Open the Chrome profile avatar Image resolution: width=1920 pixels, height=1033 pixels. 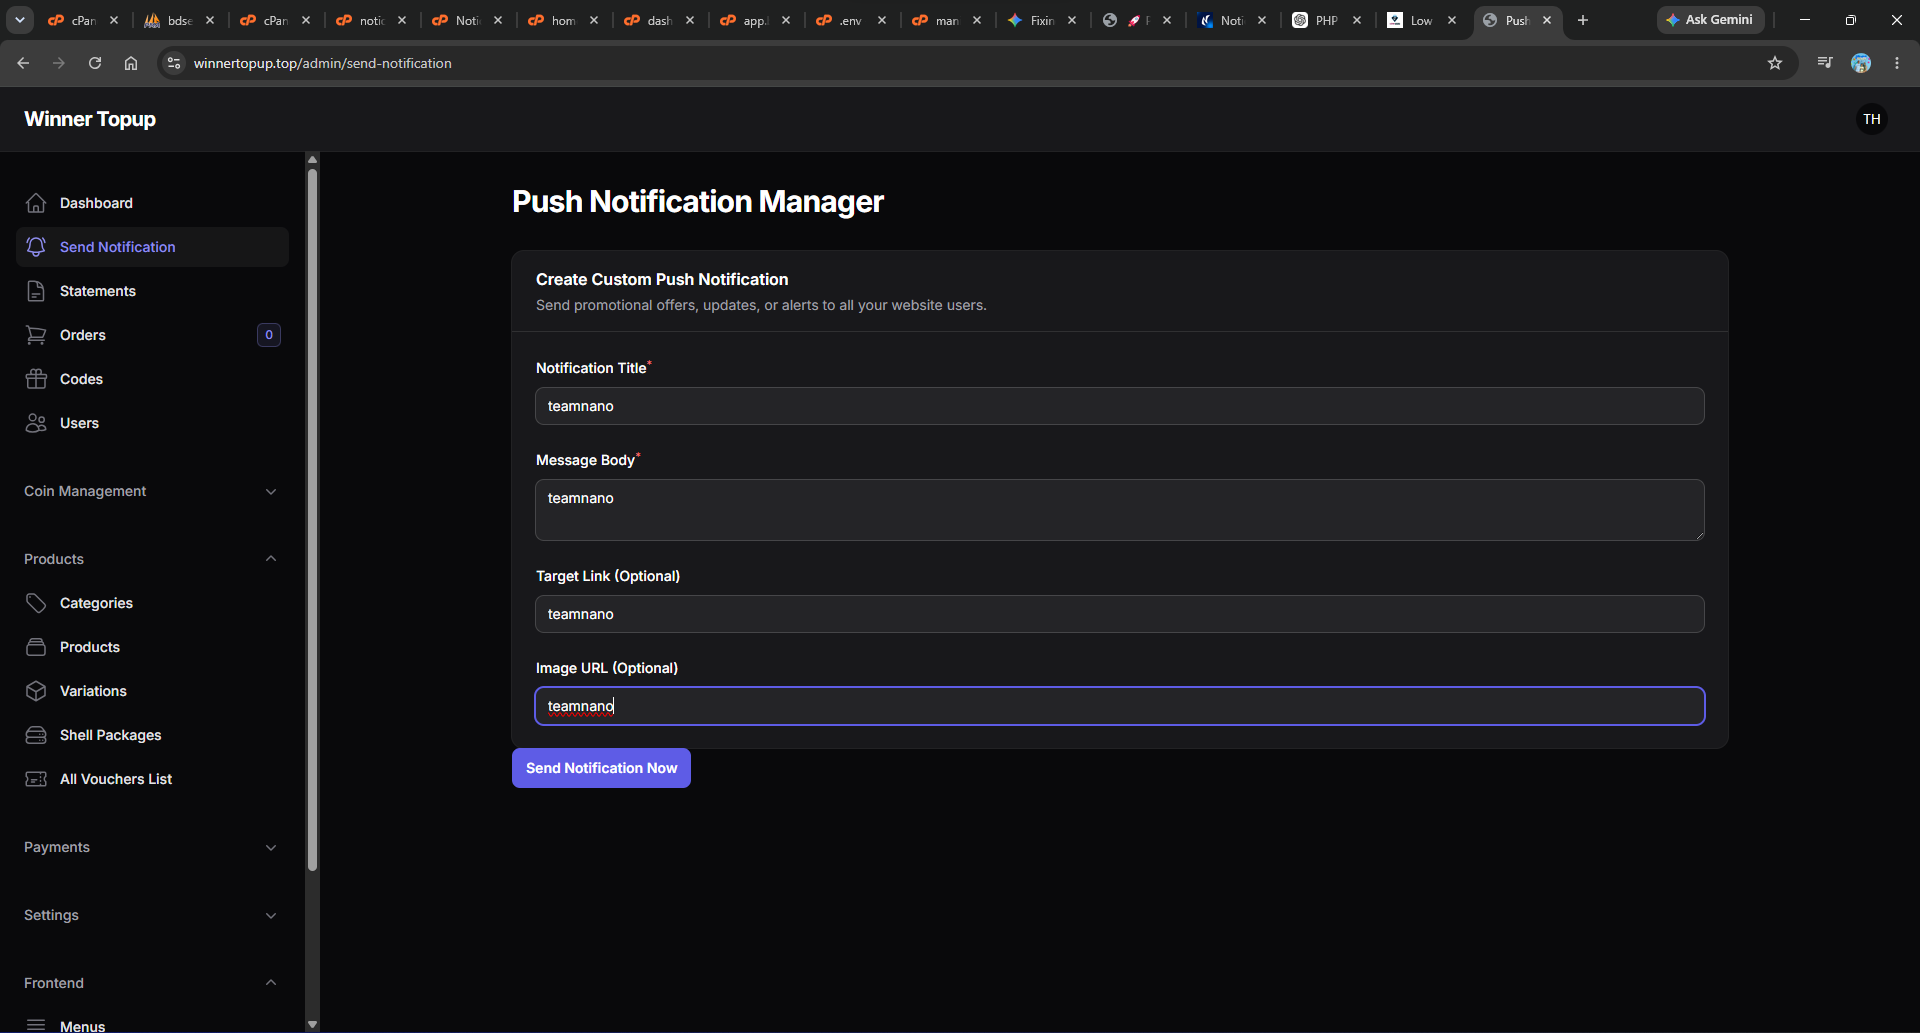[x=1861, y=63]
